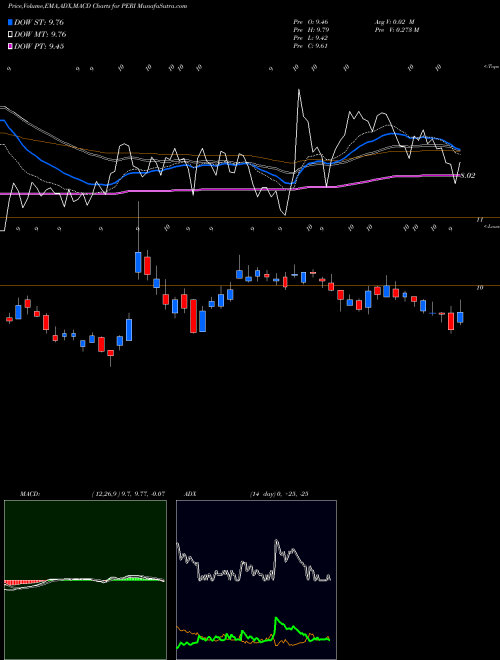
Task: Click MACD parameters (12,26,9) values text
Action: pyautogui.click(x=128, y=494)
